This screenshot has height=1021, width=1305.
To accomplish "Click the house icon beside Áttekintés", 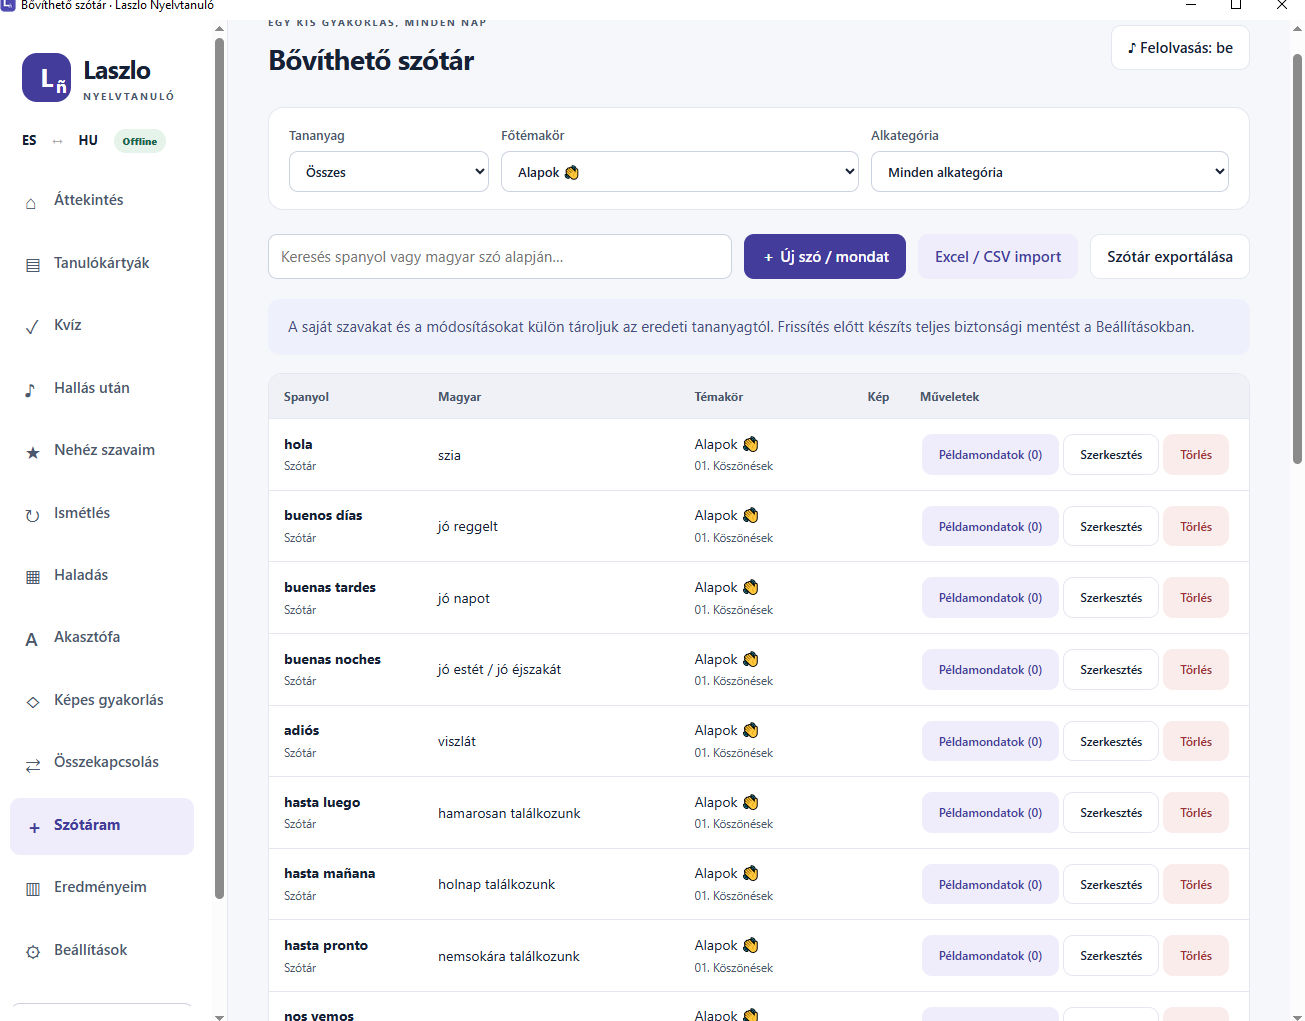I will pyautogui.click(x=32, y=202).
